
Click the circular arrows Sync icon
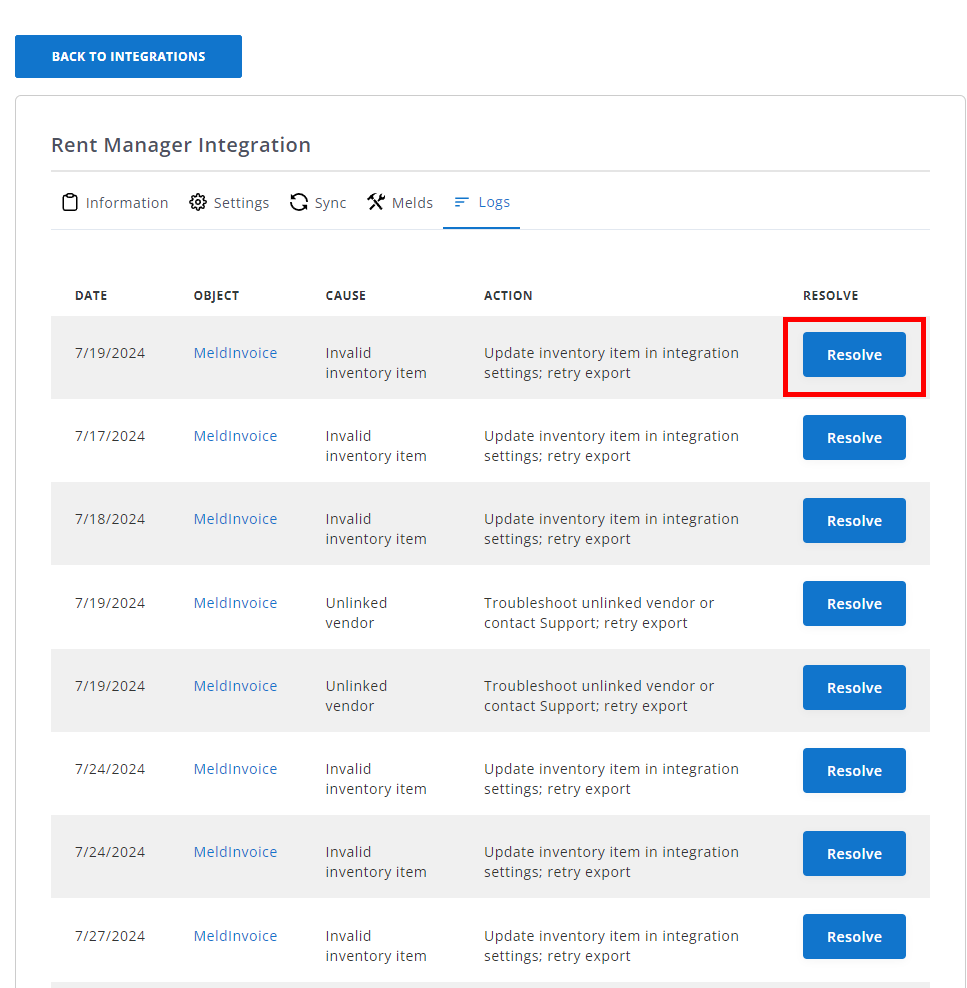(x=298, y=203)
